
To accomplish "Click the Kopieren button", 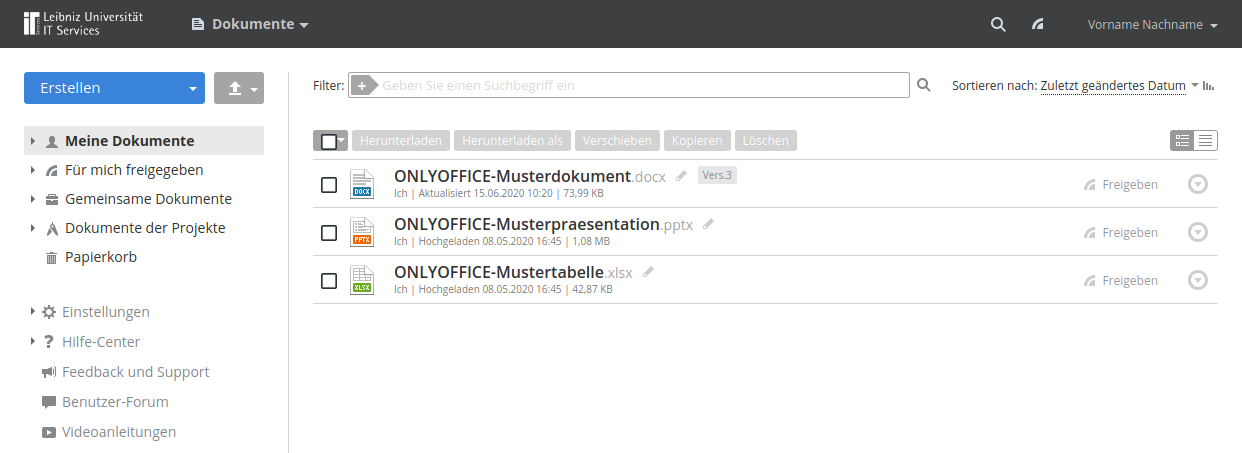I will 697,141.
